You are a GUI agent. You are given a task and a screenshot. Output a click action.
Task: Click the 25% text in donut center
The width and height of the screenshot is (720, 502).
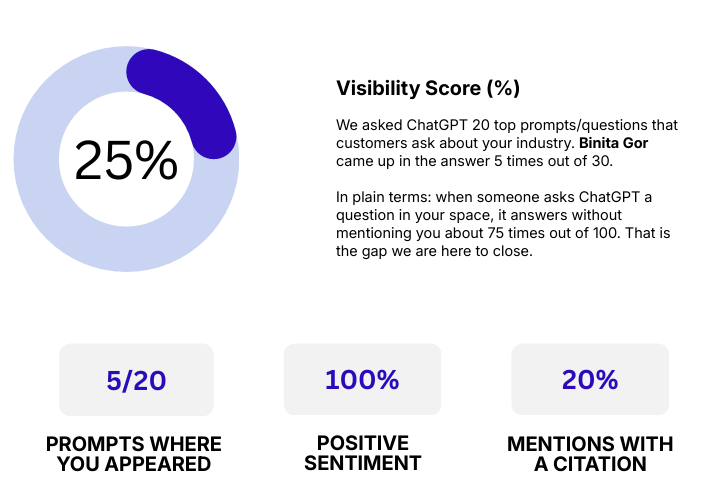tap(126, 160)
